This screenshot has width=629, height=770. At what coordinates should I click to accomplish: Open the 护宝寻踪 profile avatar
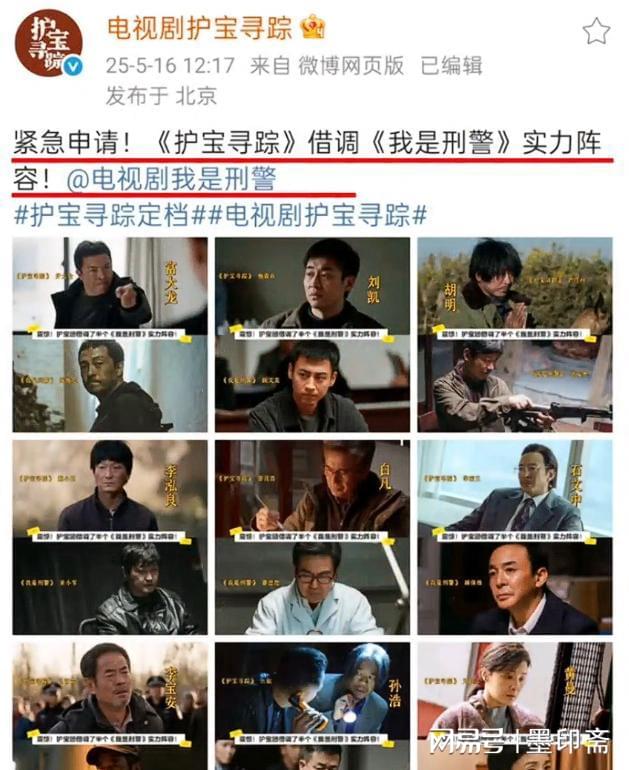[x=49, y=43]
